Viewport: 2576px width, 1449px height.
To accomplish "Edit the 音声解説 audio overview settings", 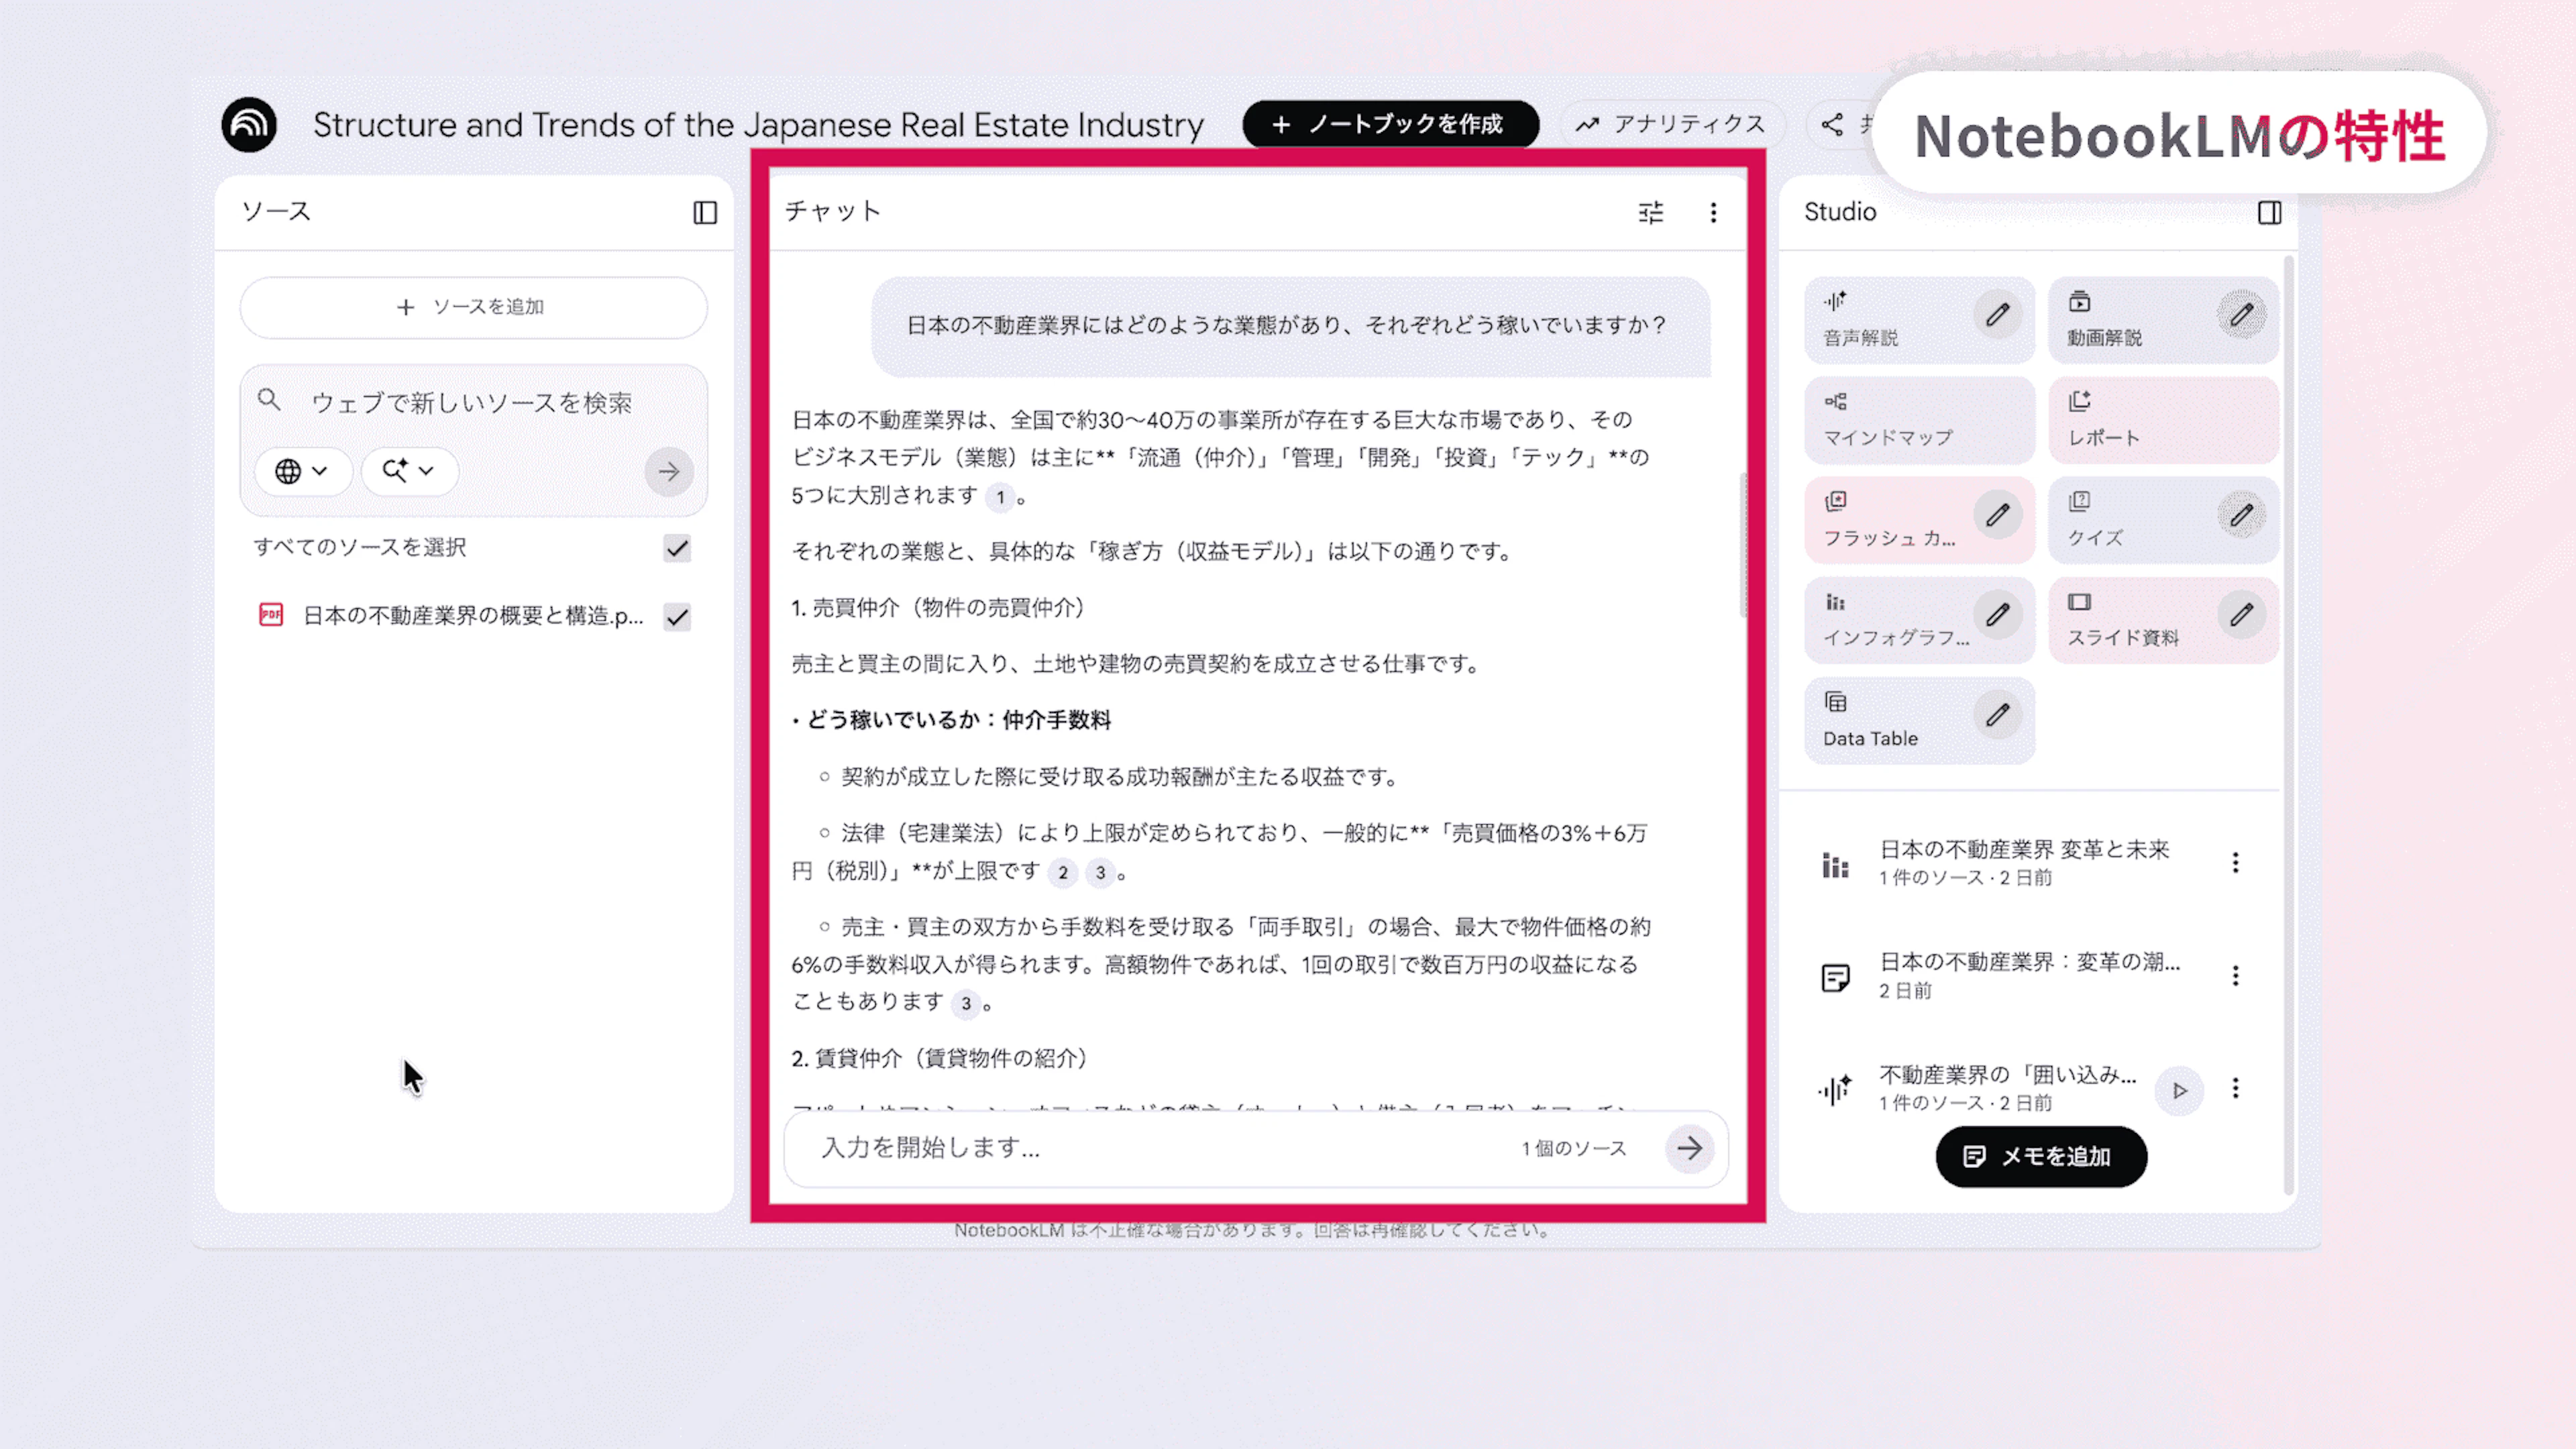I will coord(1997,316).
